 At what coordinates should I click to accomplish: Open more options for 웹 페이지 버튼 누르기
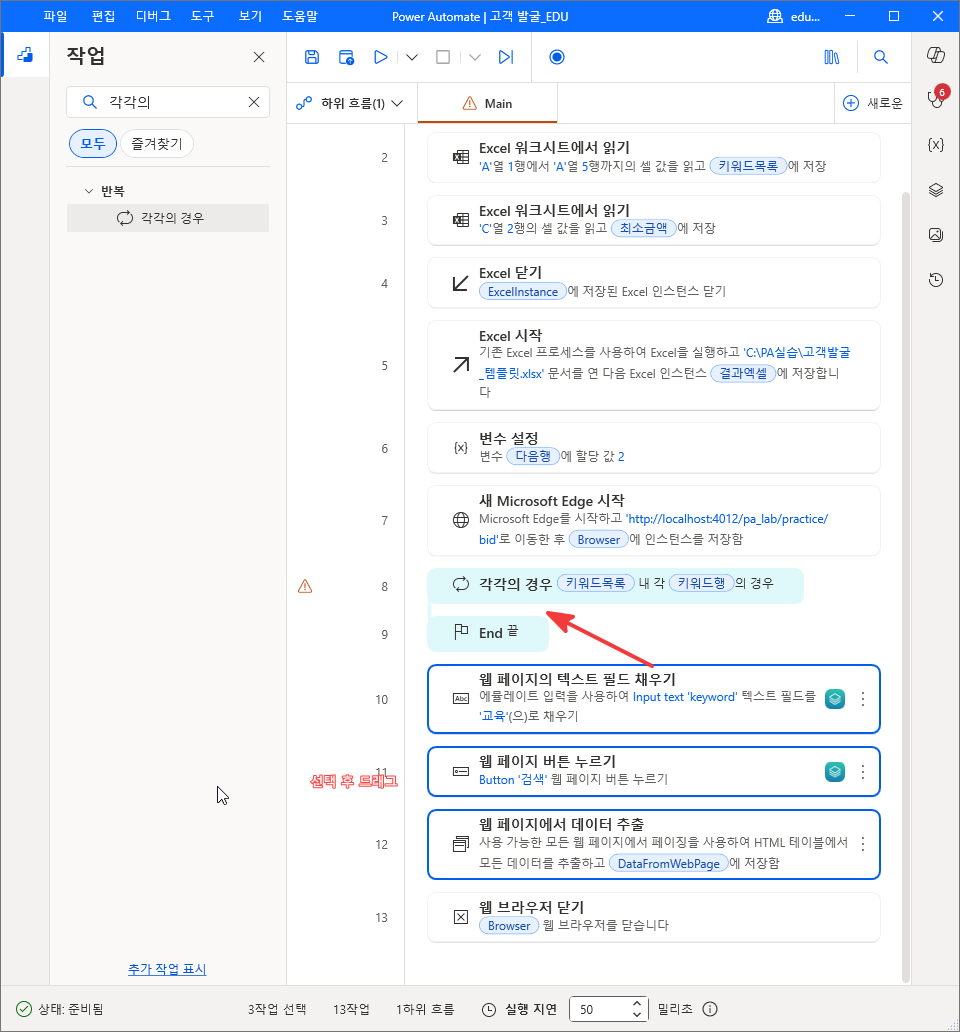pyautogui.click(x=863, y=771)
